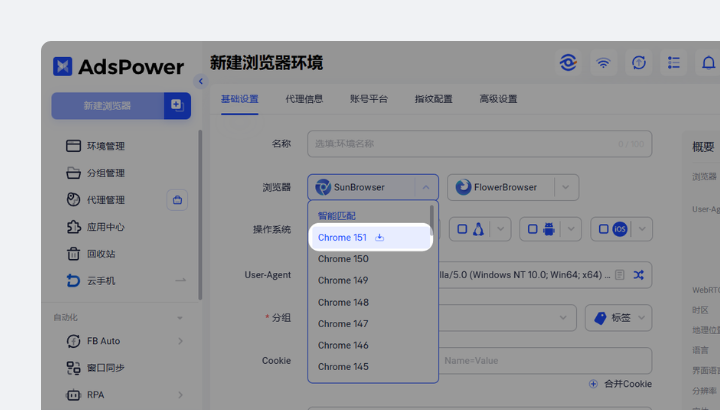
Task: Click download icon next to Chrome 151
Action: pyautogui.click(x=379, y=237)
